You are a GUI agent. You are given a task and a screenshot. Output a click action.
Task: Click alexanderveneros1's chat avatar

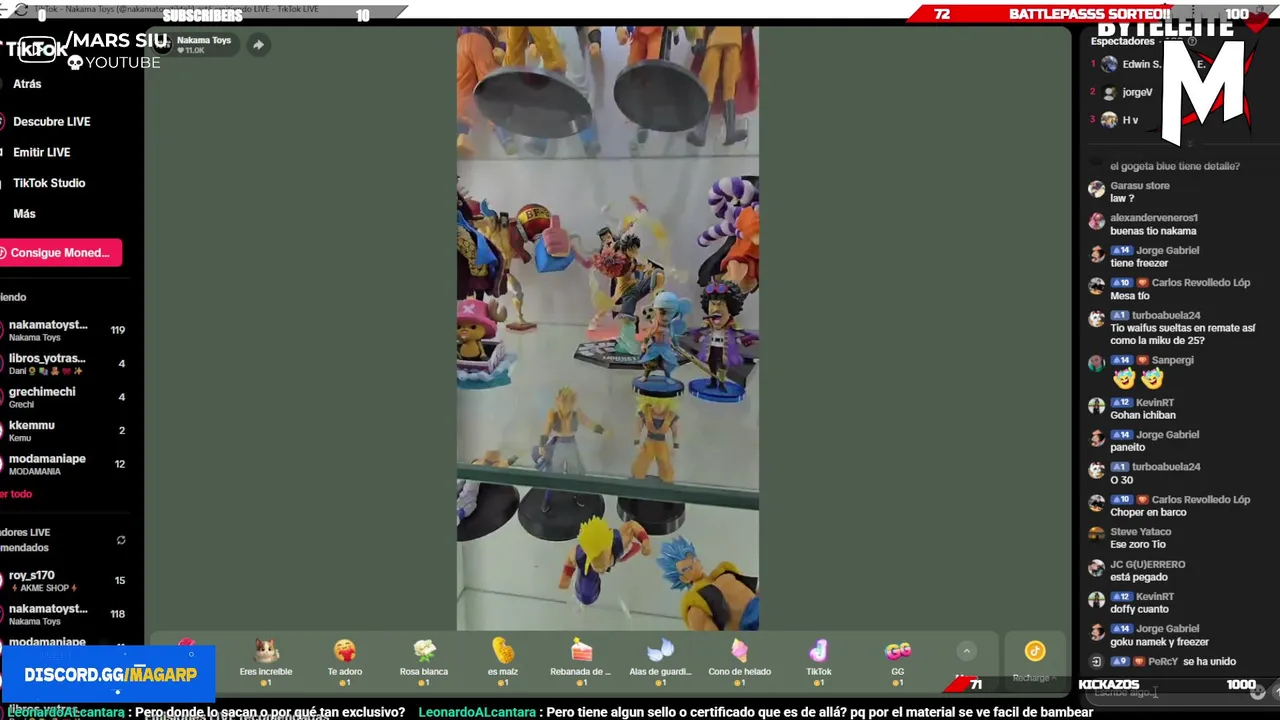point(1096,221)
